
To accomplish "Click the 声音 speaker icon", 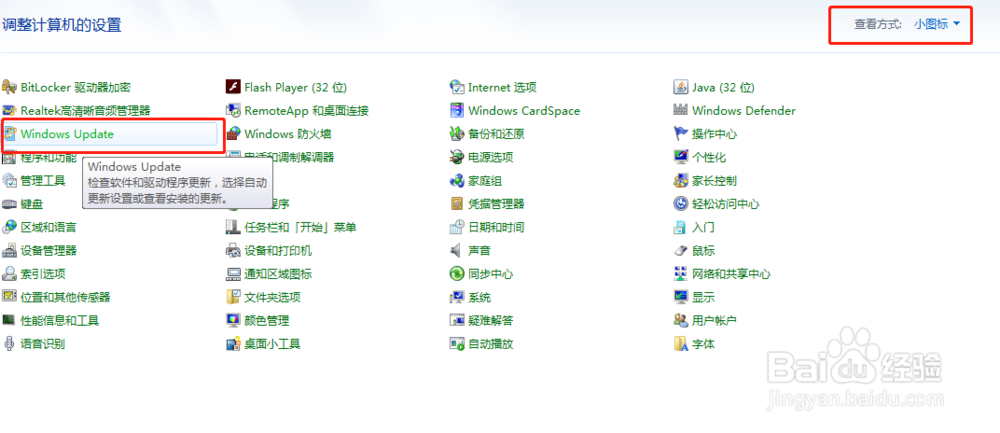I will (x=457, y=251).
